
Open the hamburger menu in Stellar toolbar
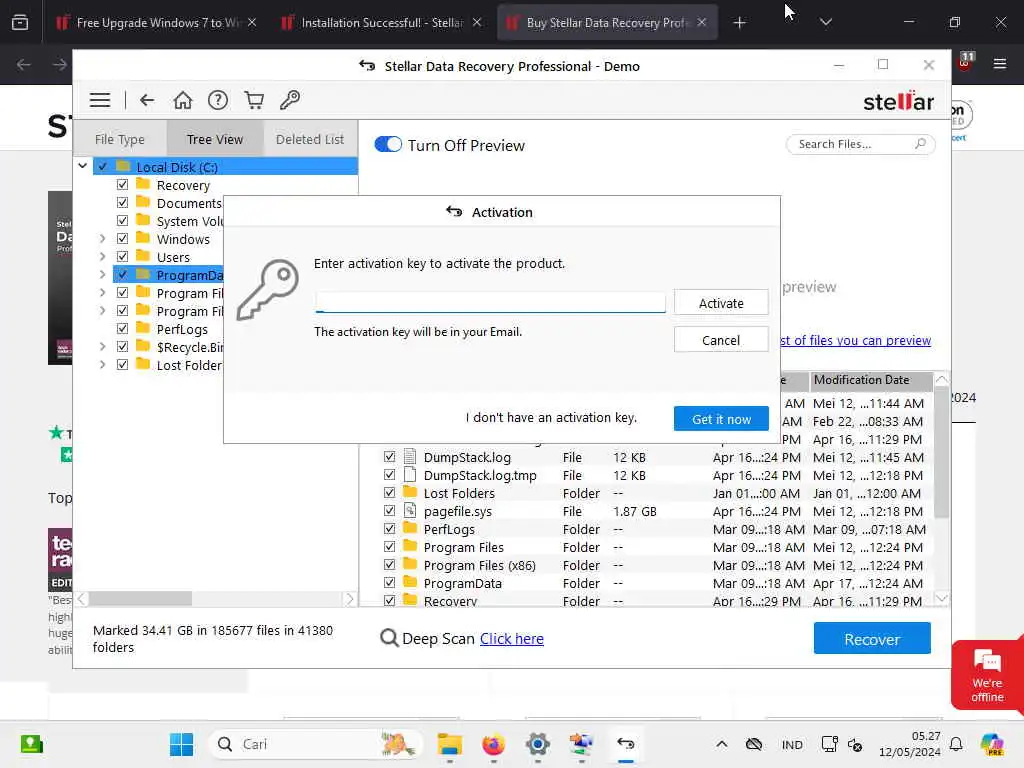100,100
